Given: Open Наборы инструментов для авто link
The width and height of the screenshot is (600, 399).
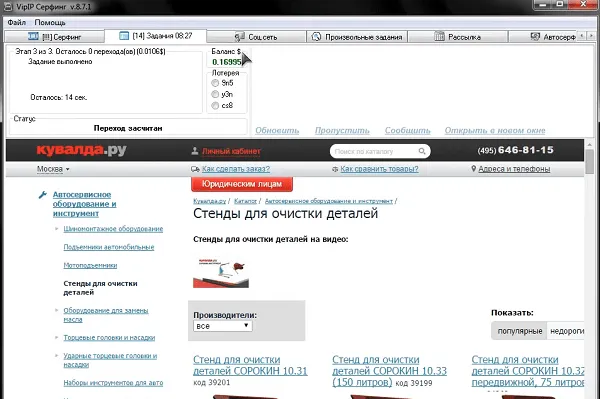Looking at the screenshot, I should tap(113, 383).
